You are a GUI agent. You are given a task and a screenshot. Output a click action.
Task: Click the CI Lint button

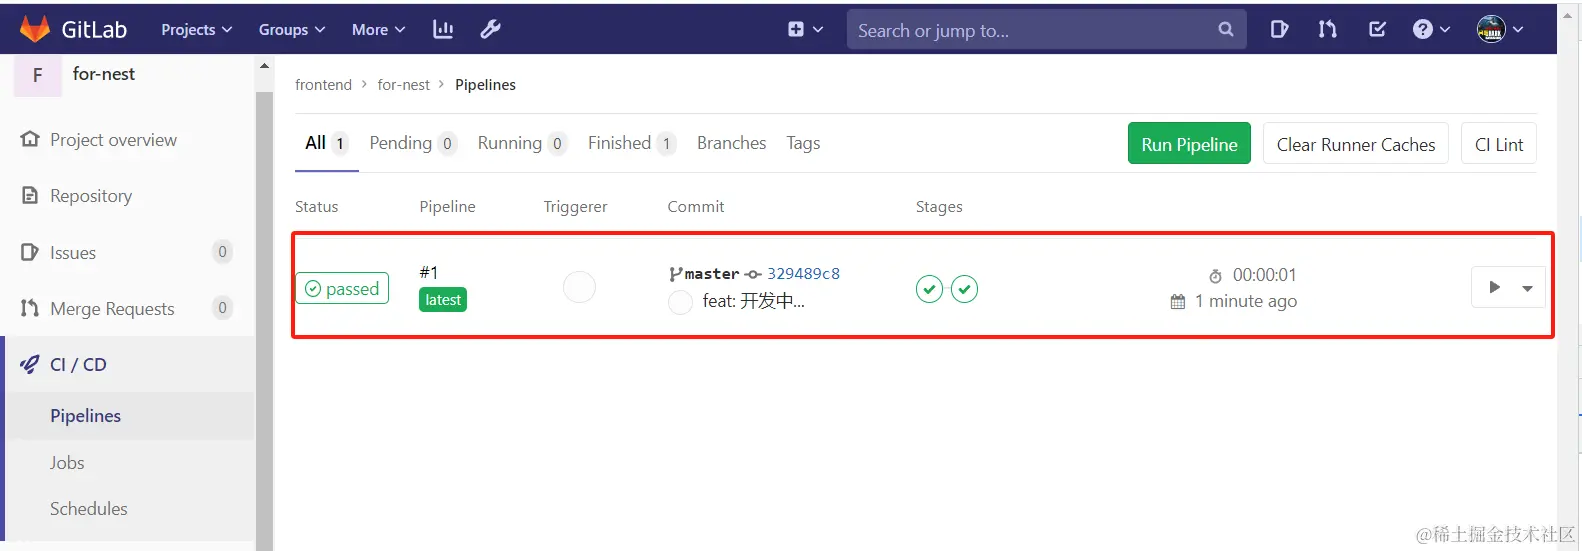pos(1499,144)
